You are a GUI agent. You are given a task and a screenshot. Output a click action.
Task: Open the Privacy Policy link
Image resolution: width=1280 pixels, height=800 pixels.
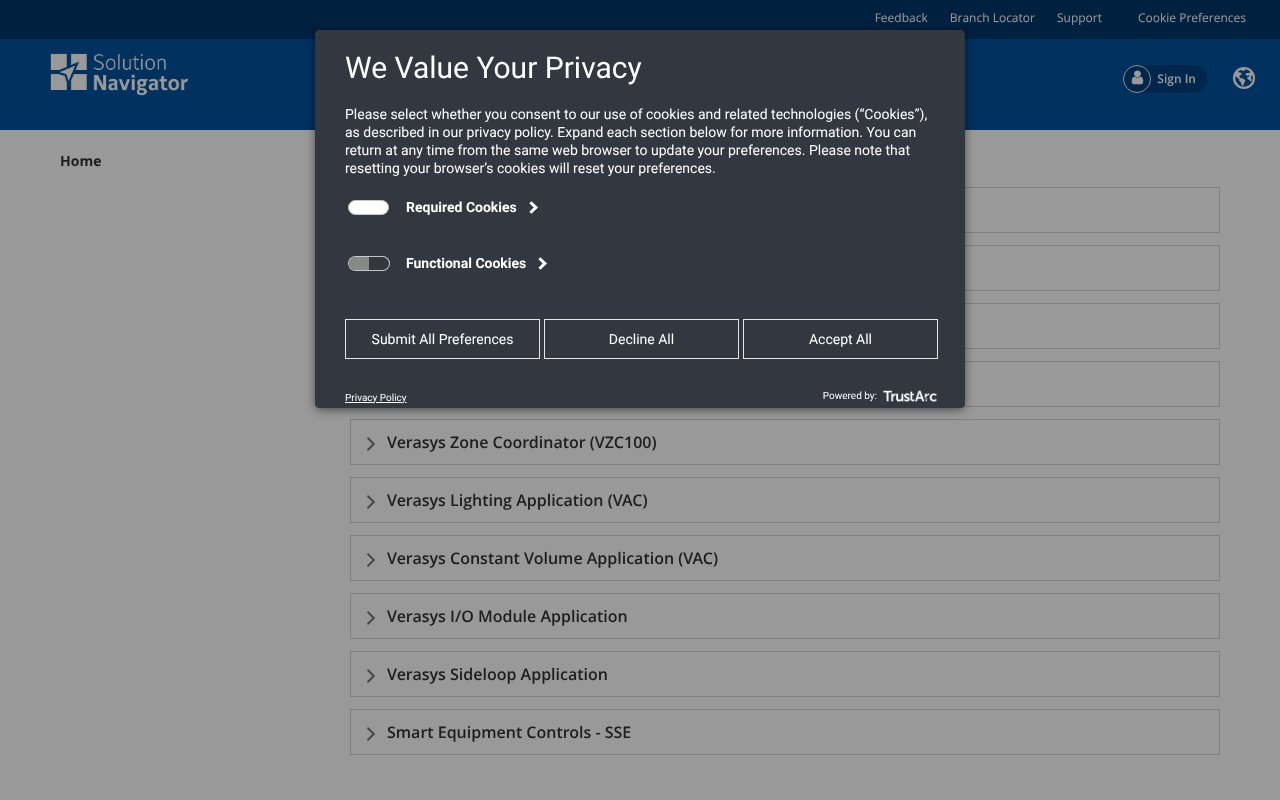tap(375, 397)
